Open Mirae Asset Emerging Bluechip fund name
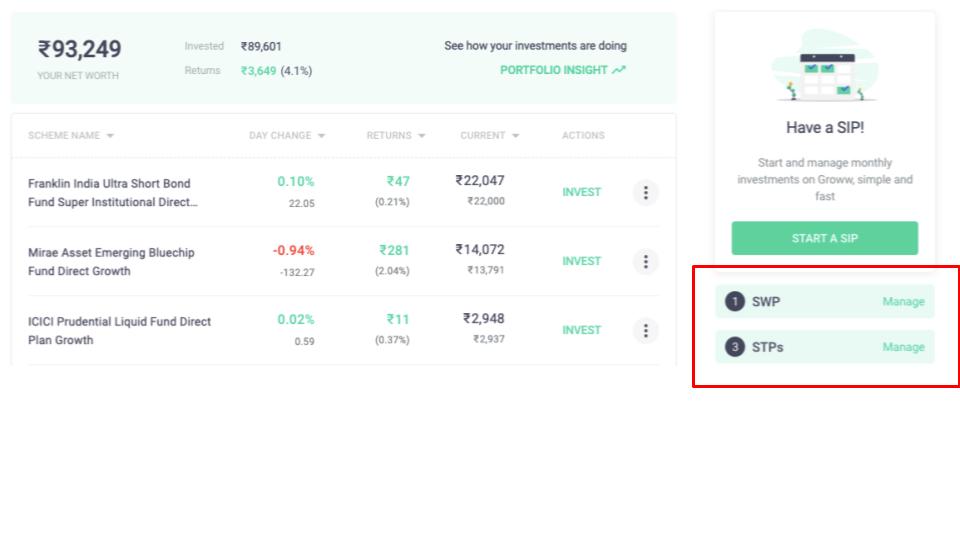Screen dimensions: 960x540 click(111, 262)
